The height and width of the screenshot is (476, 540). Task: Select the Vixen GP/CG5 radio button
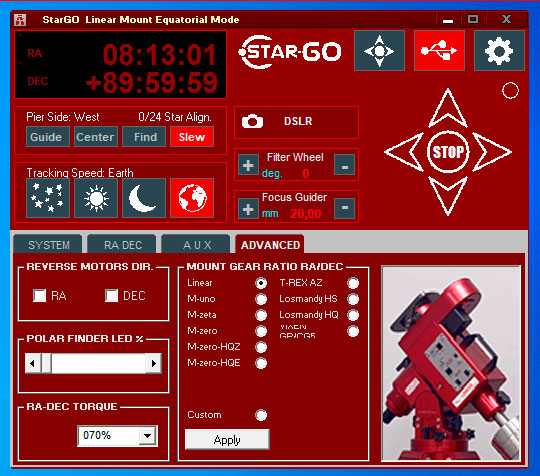tap(353, 331)
